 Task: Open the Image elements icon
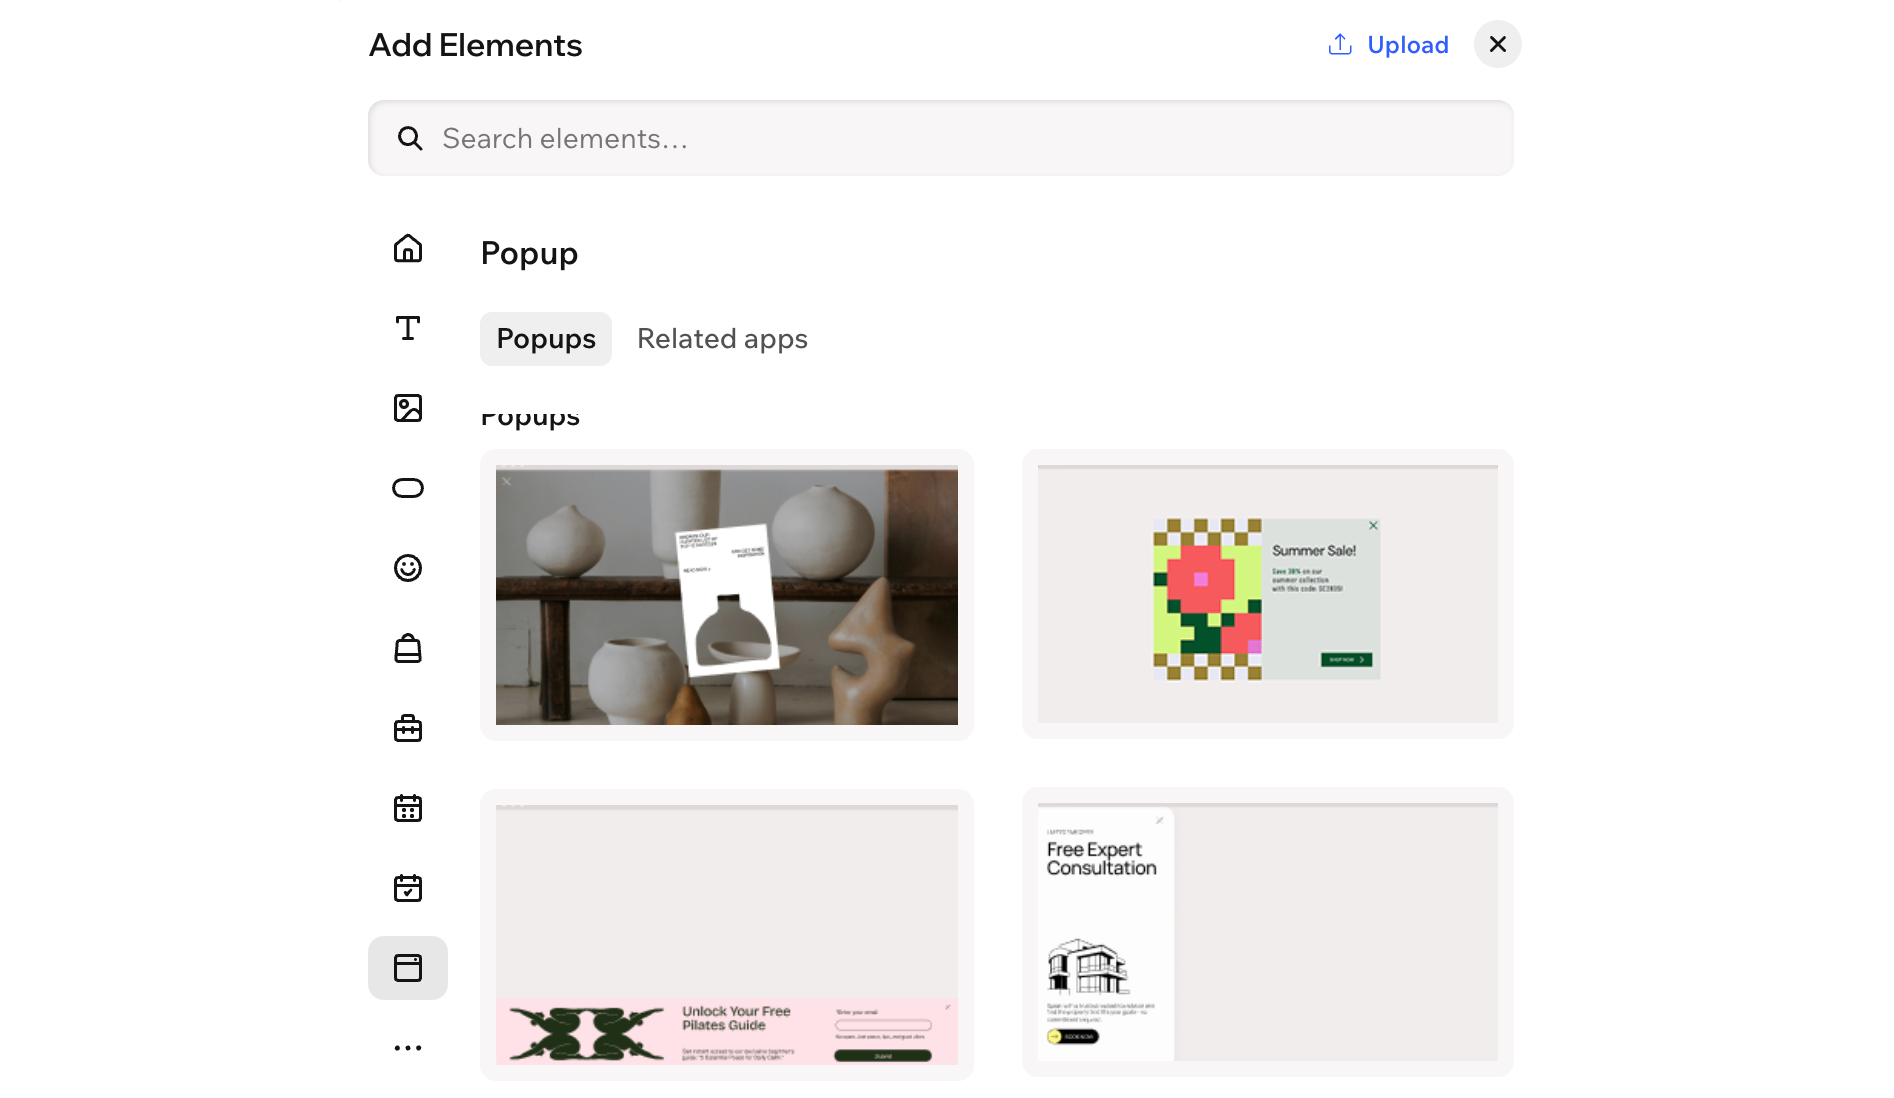408,408
